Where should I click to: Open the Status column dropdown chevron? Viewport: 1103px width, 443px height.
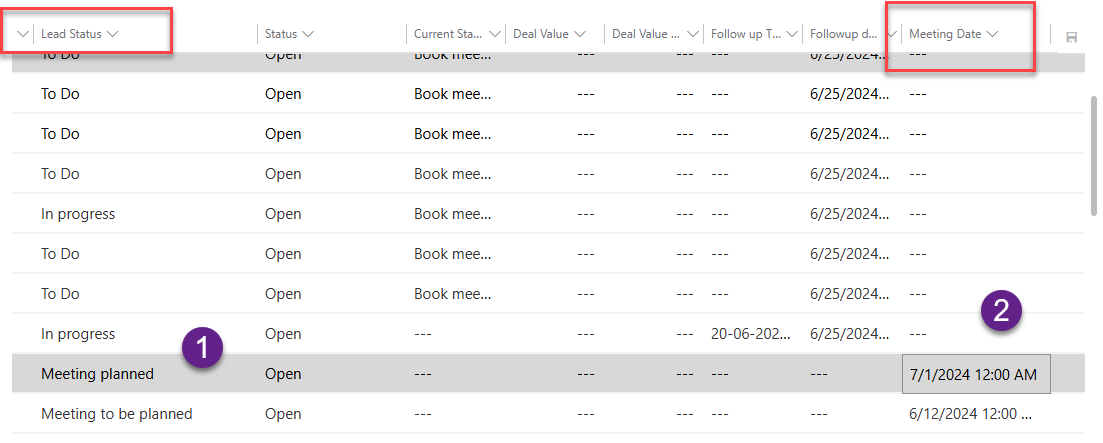pos(308,34)
